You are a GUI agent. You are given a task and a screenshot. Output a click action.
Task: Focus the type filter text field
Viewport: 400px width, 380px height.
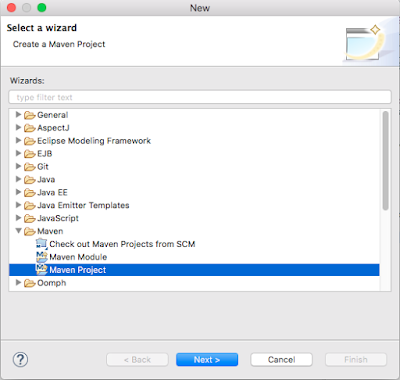pyautogui.click(x=200, y=97)
